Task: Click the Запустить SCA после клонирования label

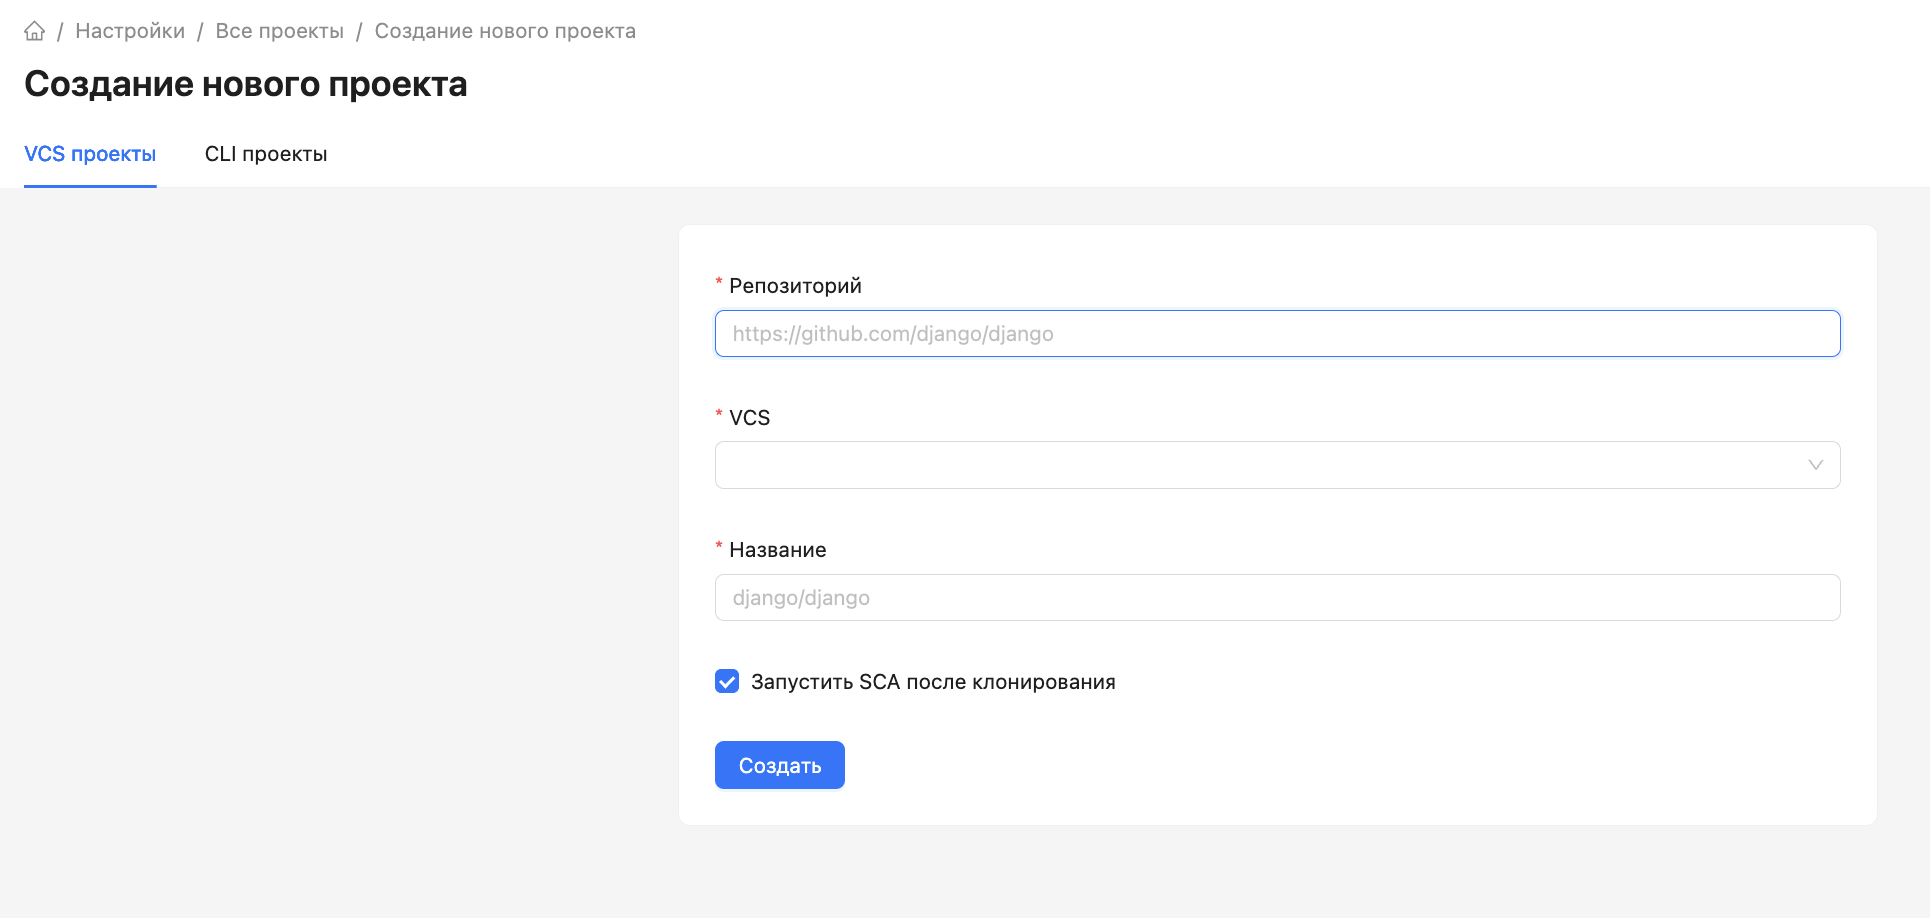Action: [x=933, y=682]
